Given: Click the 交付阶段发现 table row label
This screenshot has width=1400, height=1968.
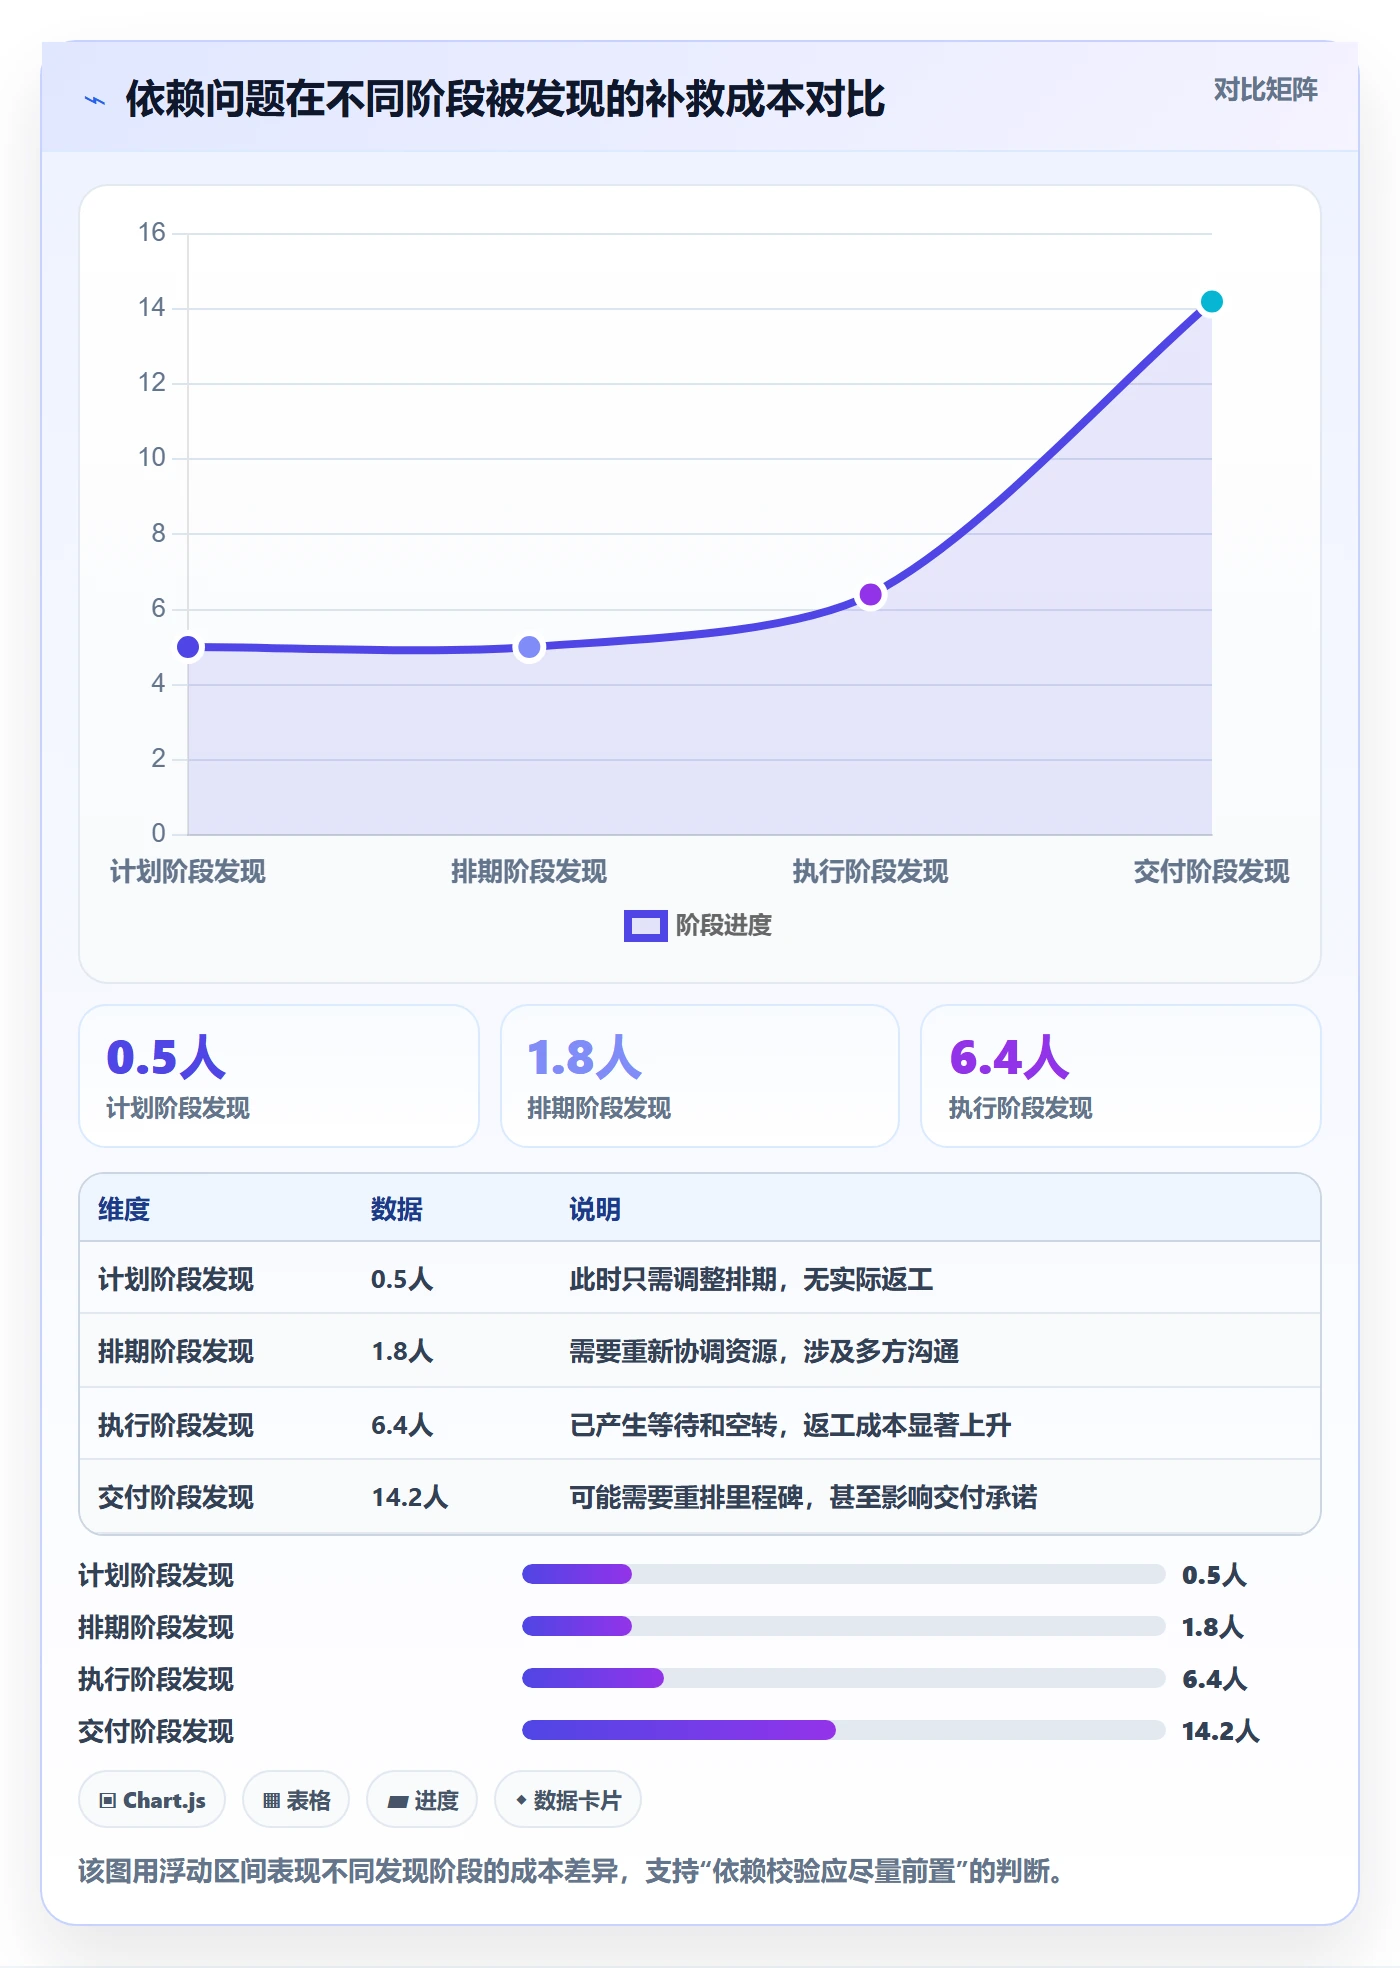Looking at the screenshot, I should tap(176, 1497).
